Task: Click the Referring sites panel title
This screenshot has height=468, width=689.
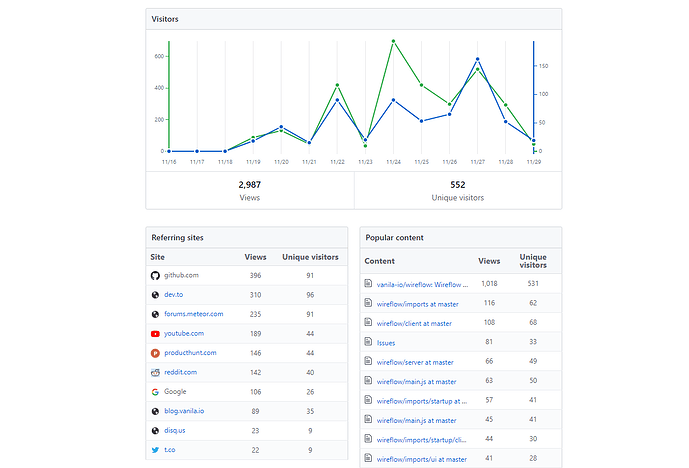Action: 178,238
